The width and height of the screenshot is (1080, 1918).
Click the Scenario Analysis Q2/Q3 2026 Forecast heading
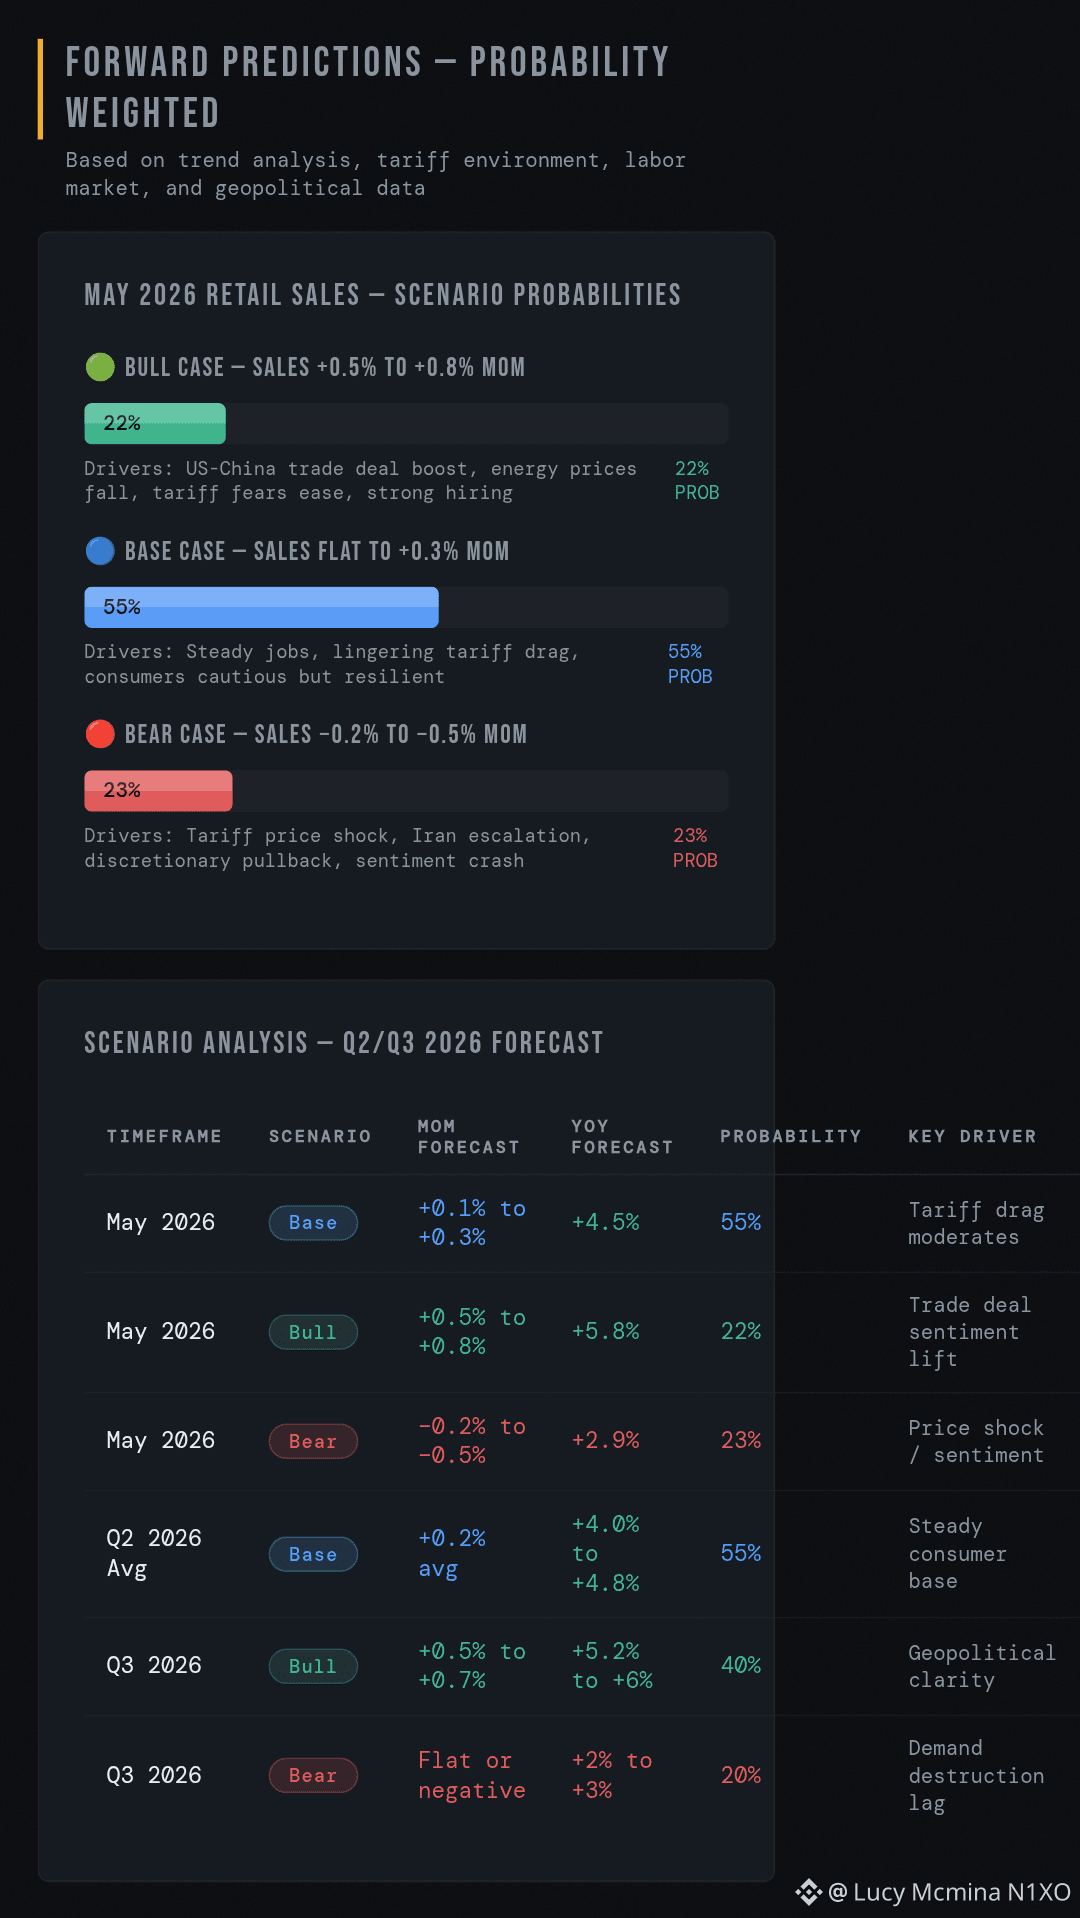344,1043
